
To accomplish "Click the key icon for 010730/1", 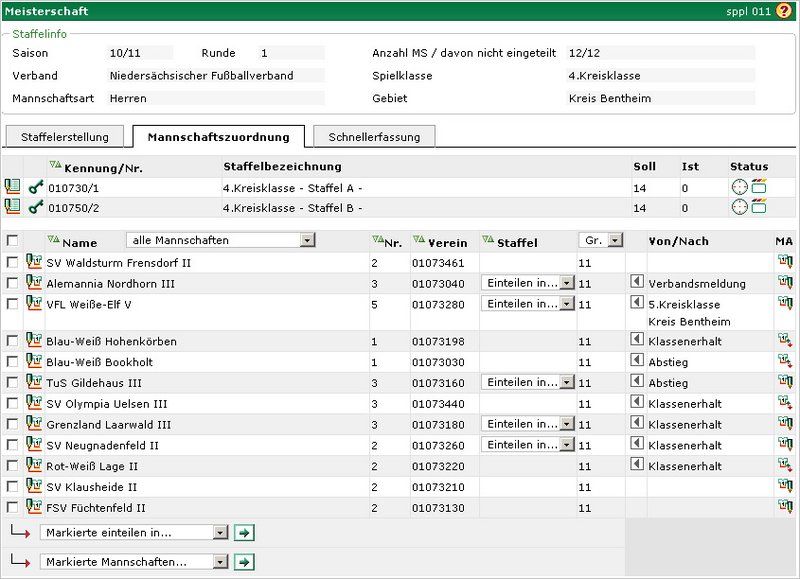I will (36, 187).
